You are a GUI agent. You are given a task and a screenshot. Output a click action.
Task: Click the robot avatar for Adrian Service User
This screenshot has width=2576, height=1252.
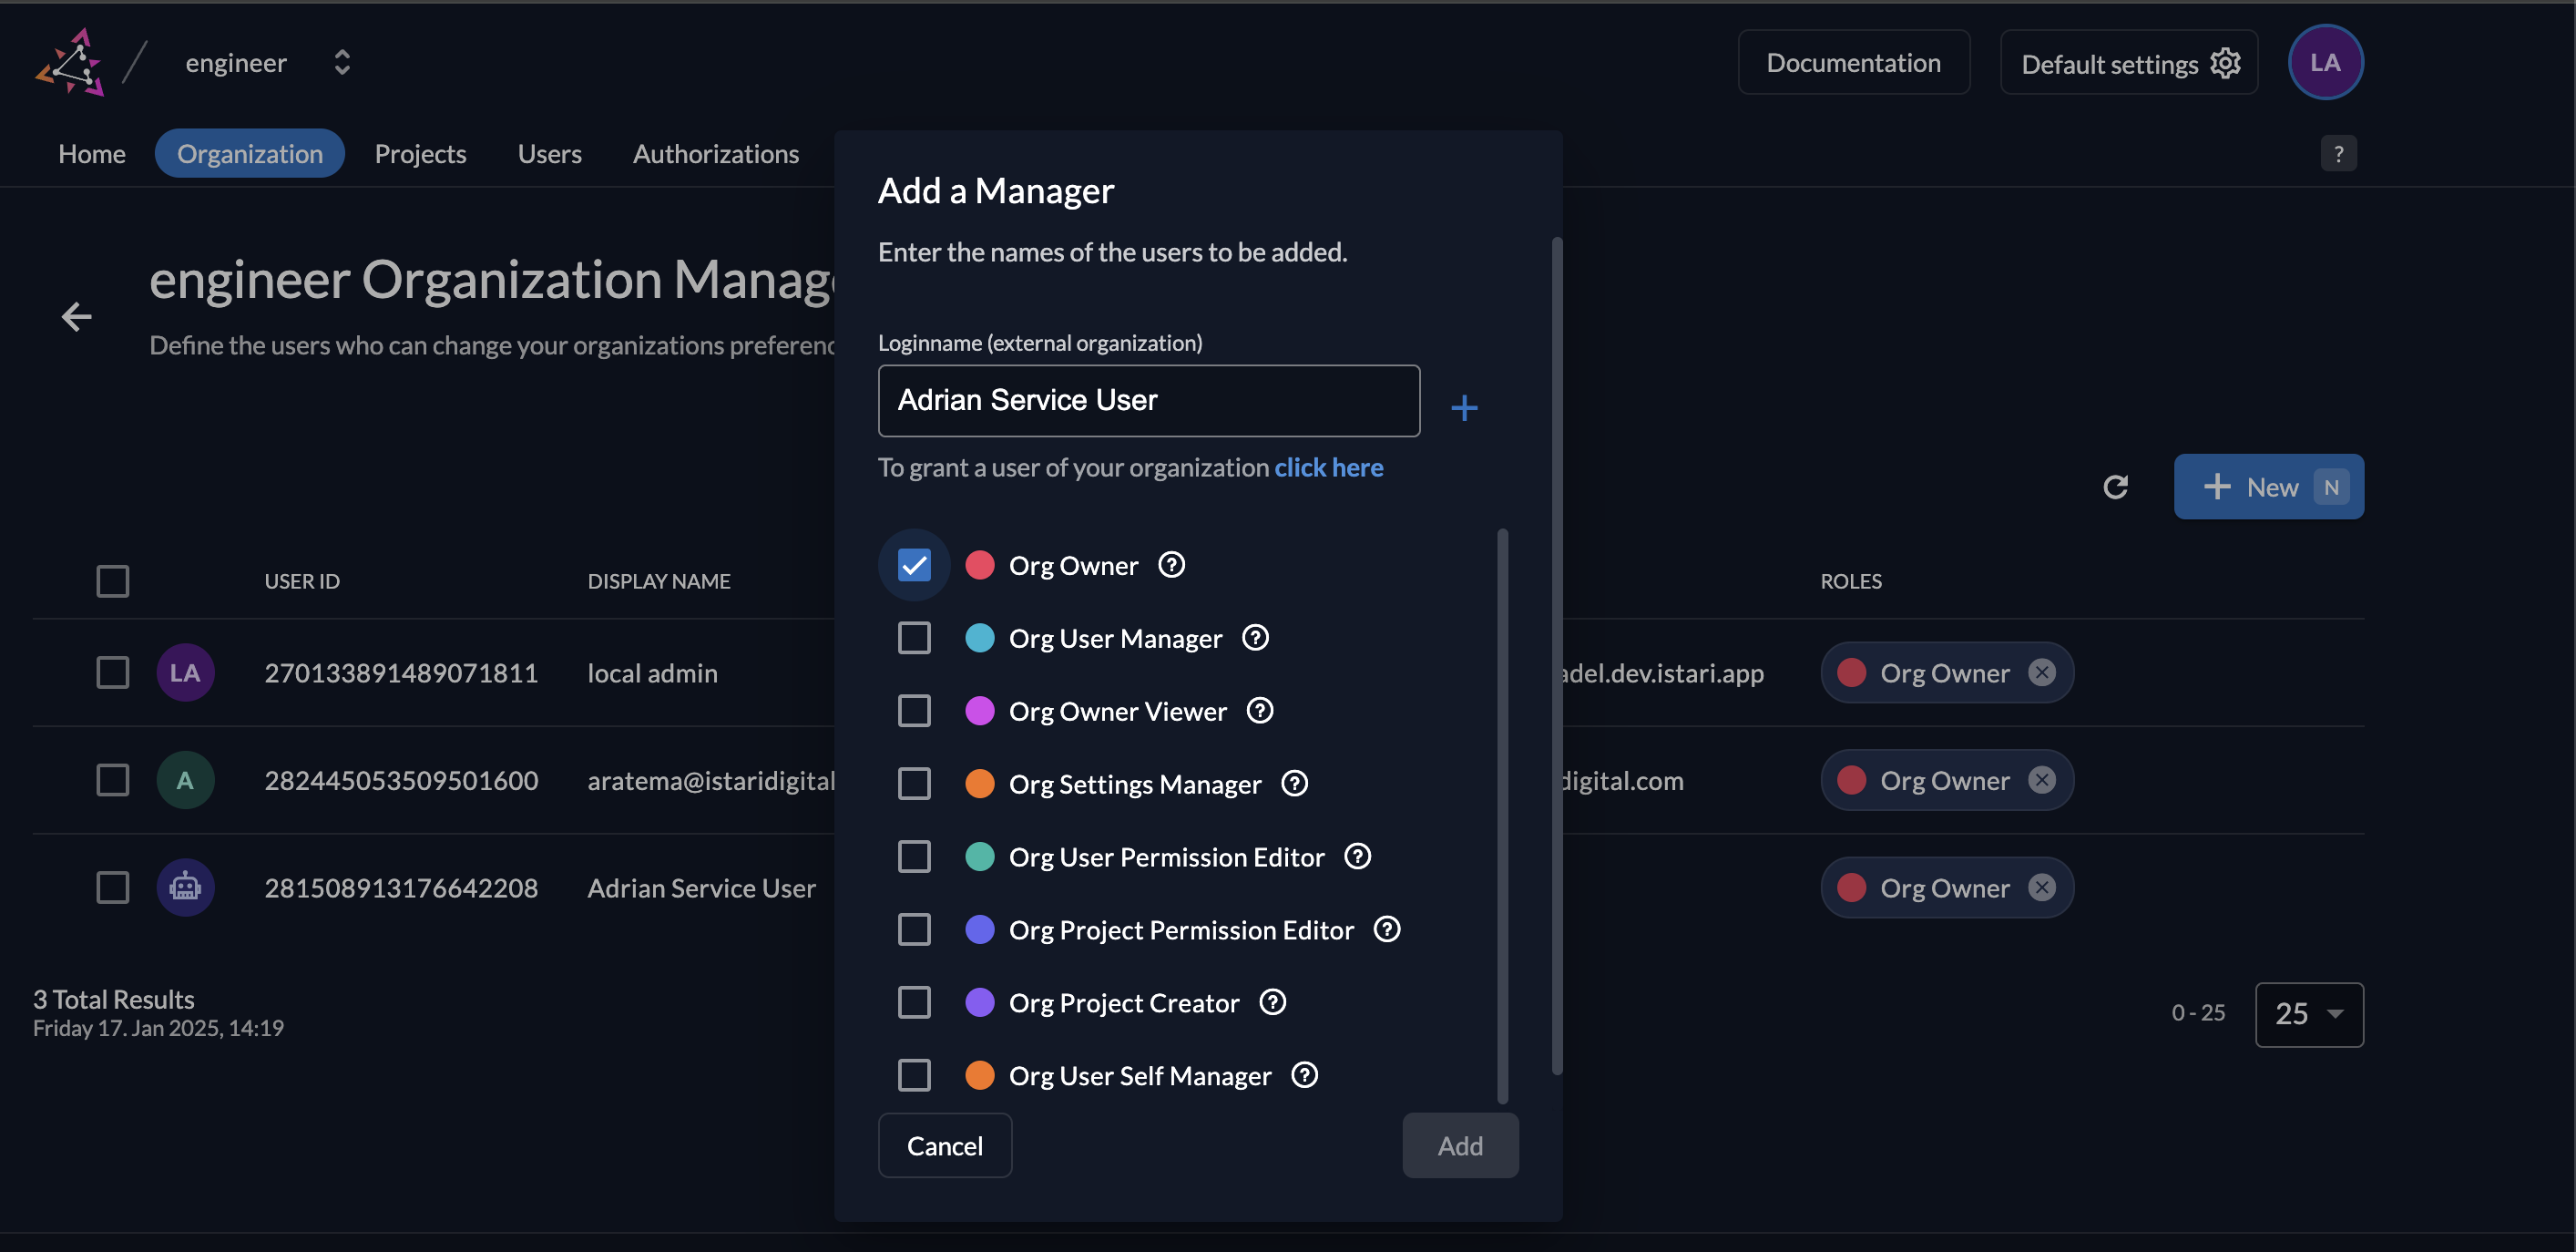(x=186, y=887)
